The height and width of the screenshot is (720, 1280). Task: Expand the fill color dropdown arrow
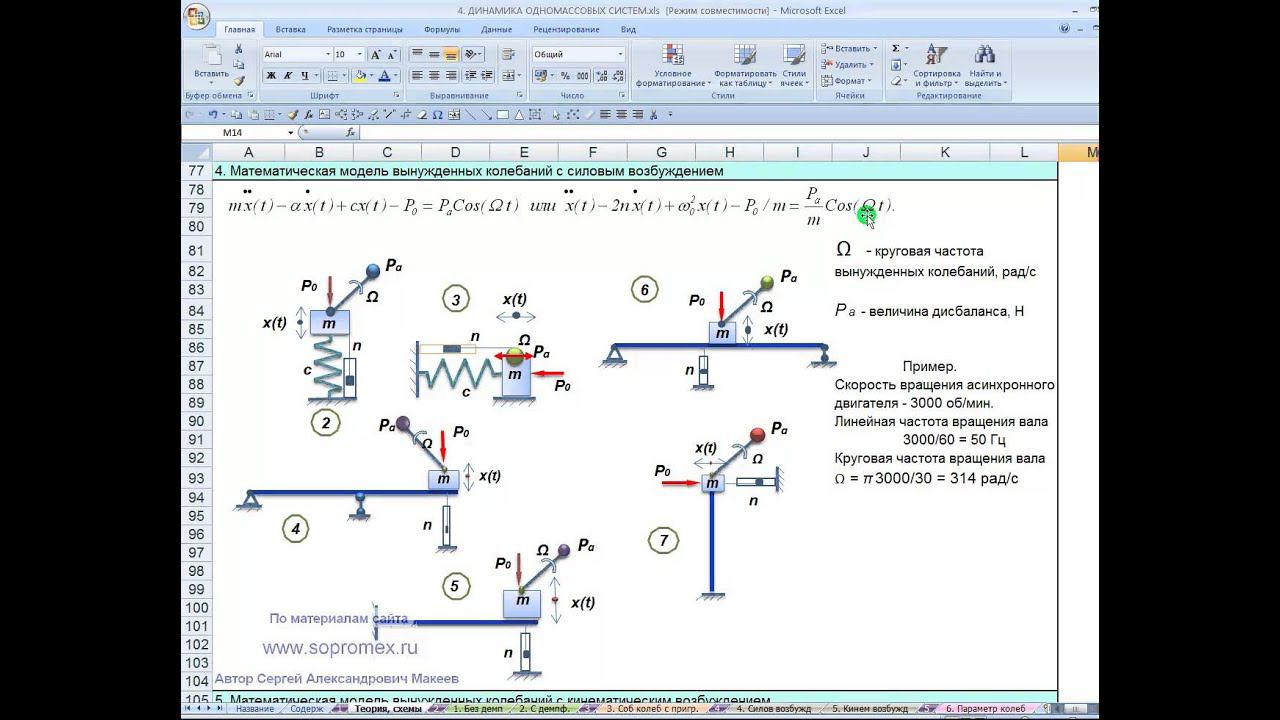pos(371,75)
